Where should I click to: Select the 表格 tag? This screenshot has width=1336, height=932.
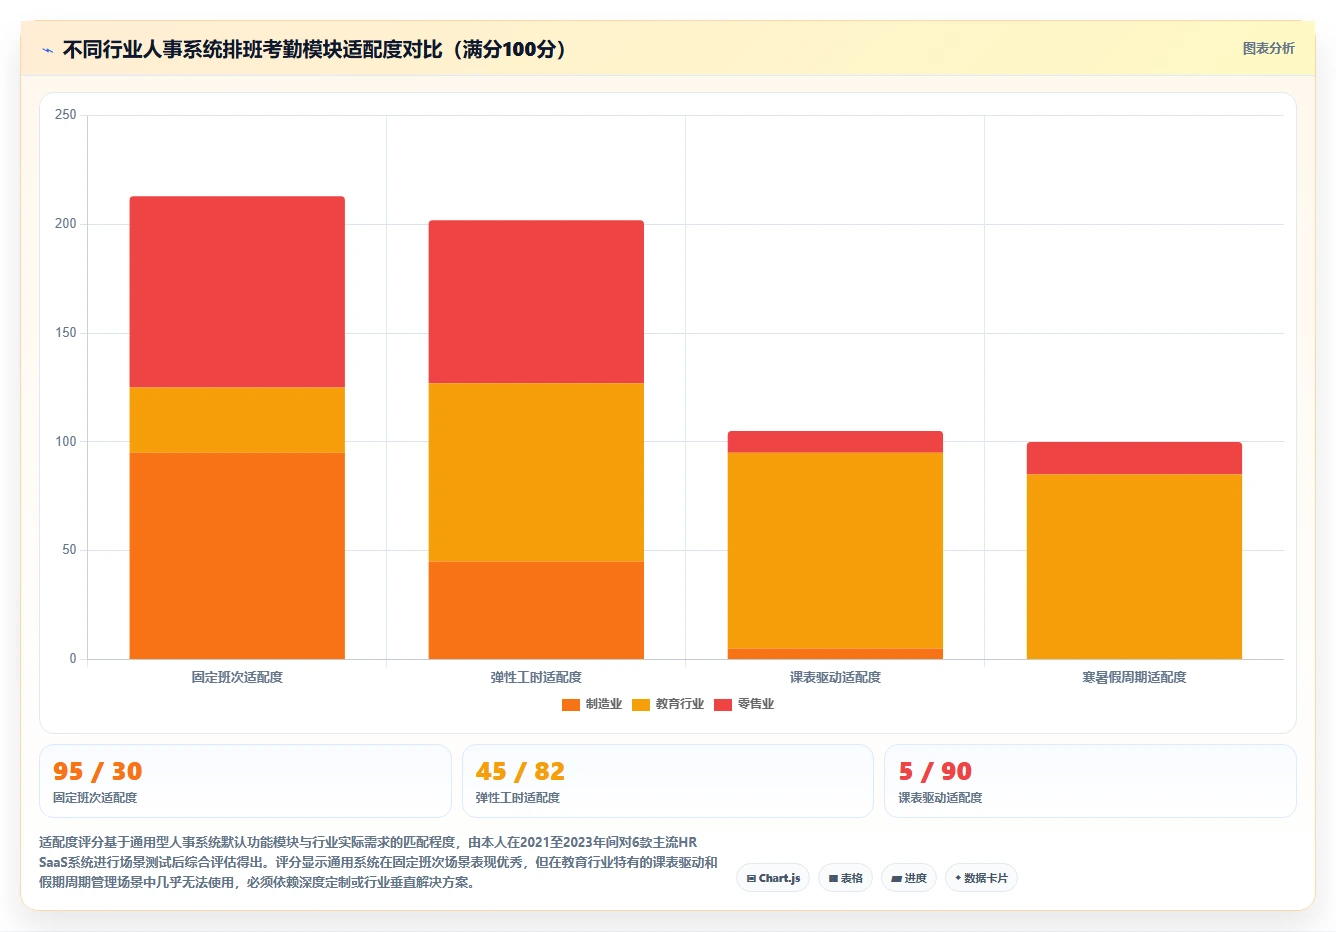[x=845, y=878]
